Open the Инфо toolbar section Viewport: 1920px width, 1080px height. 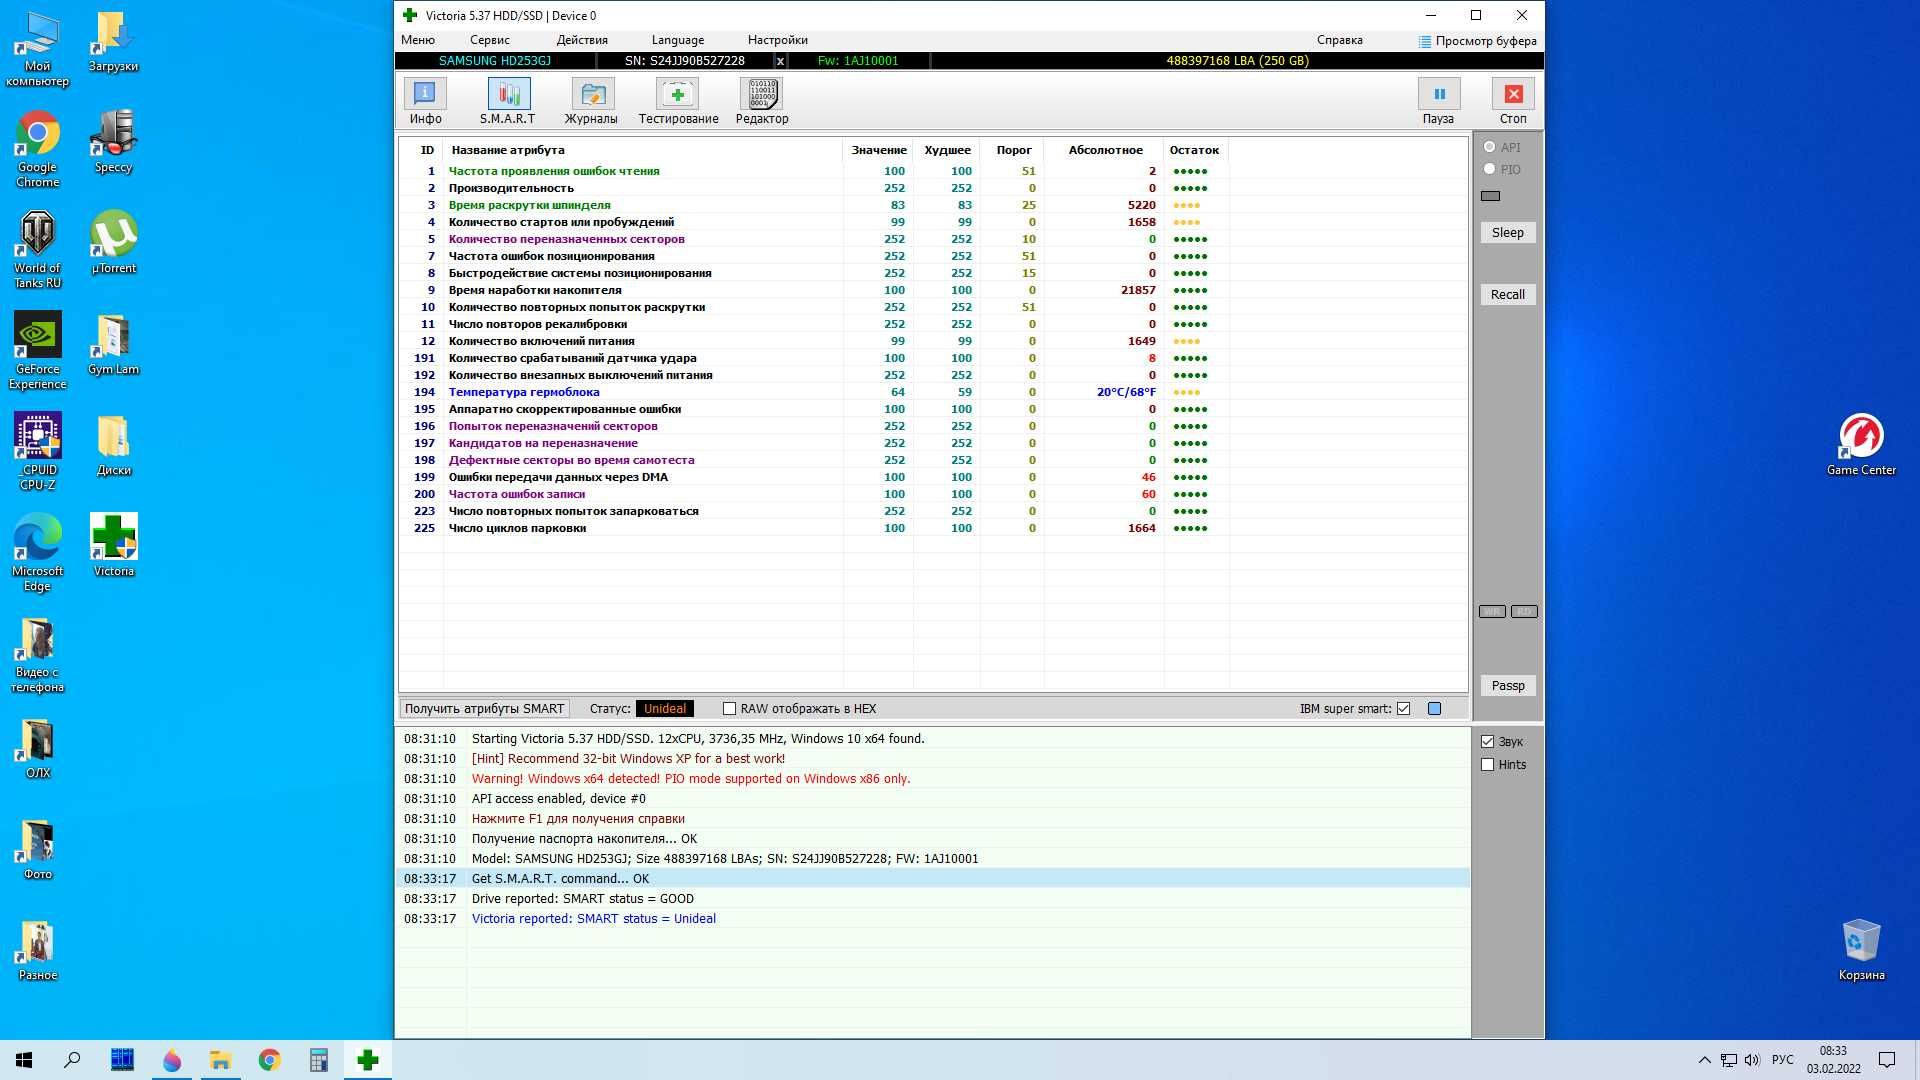click(x=425, y=101)
